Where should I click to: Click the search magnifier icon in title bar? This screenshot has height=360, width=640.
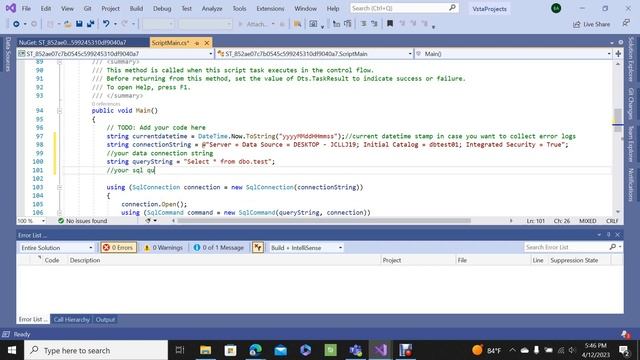click(x=452, y=8)
